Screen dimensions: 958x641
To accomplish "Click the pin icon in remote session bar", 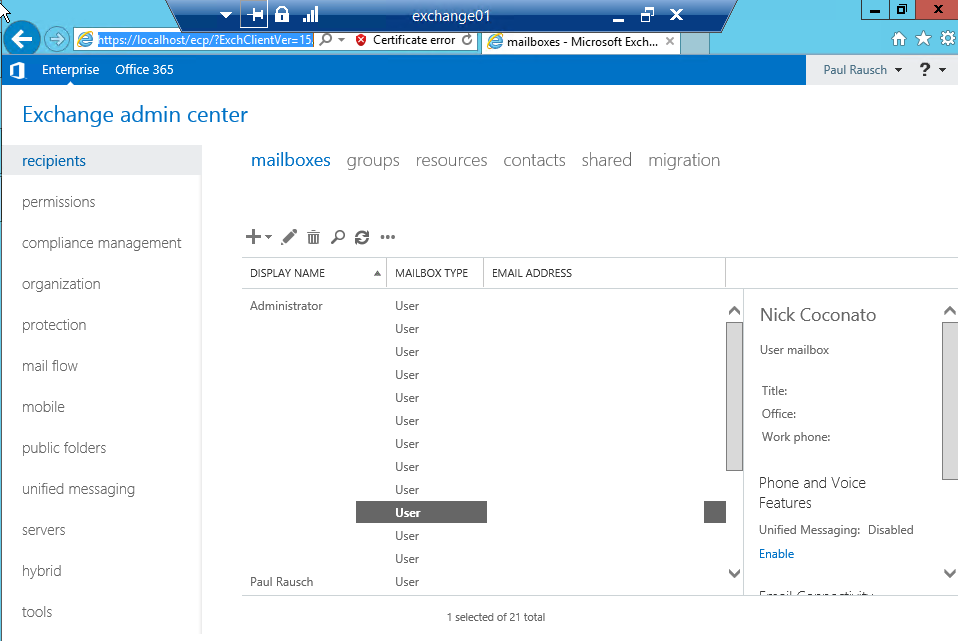I will point(254,15).
